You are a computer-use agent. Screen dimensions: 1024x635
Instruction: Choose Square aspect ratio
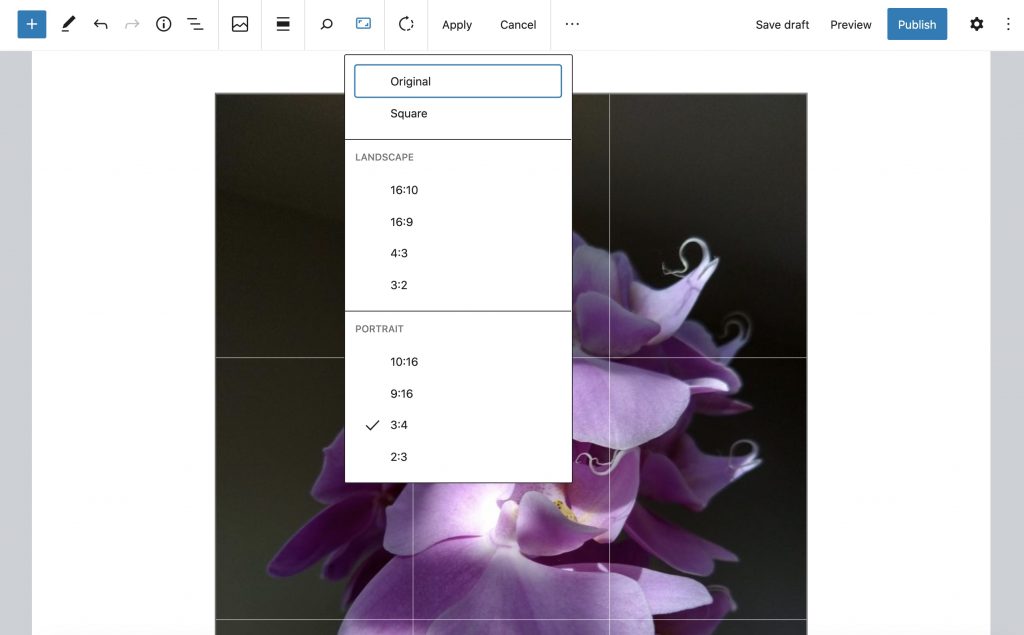[458, 113]
